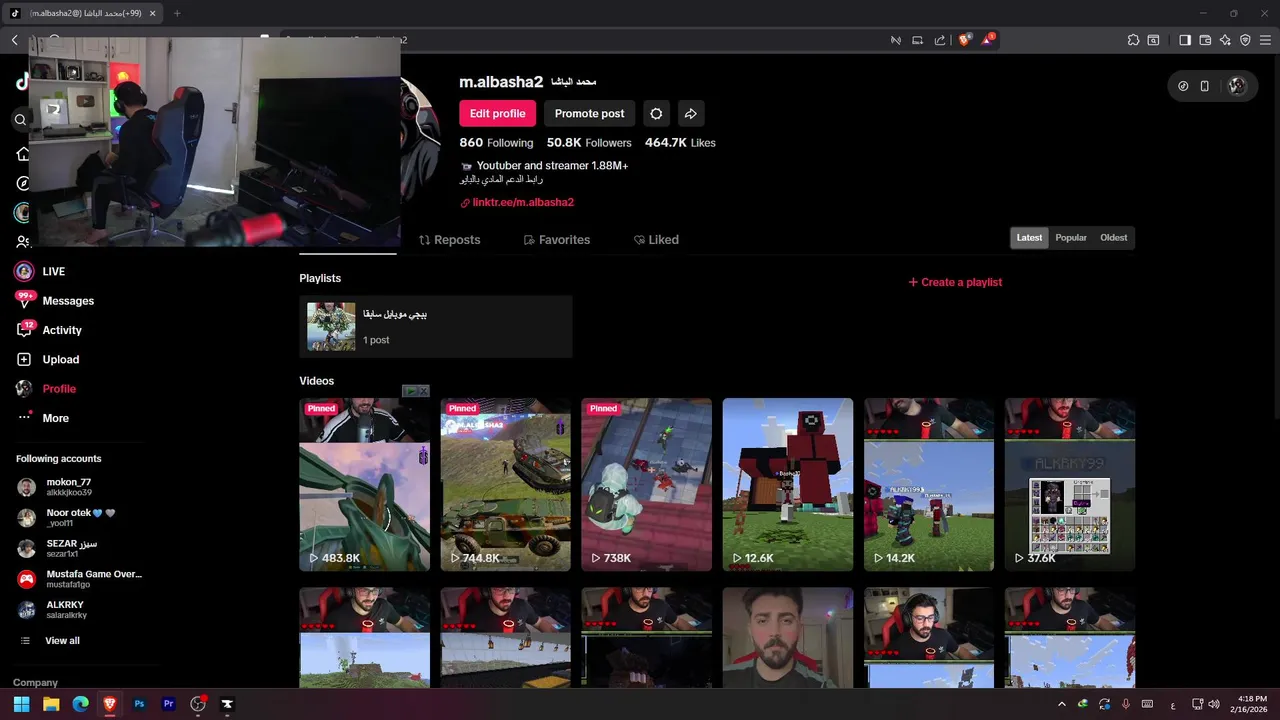Screen dimensions: 1280x720
Task: Open a new browser tab with plus
Action: [x=177, y=13]
